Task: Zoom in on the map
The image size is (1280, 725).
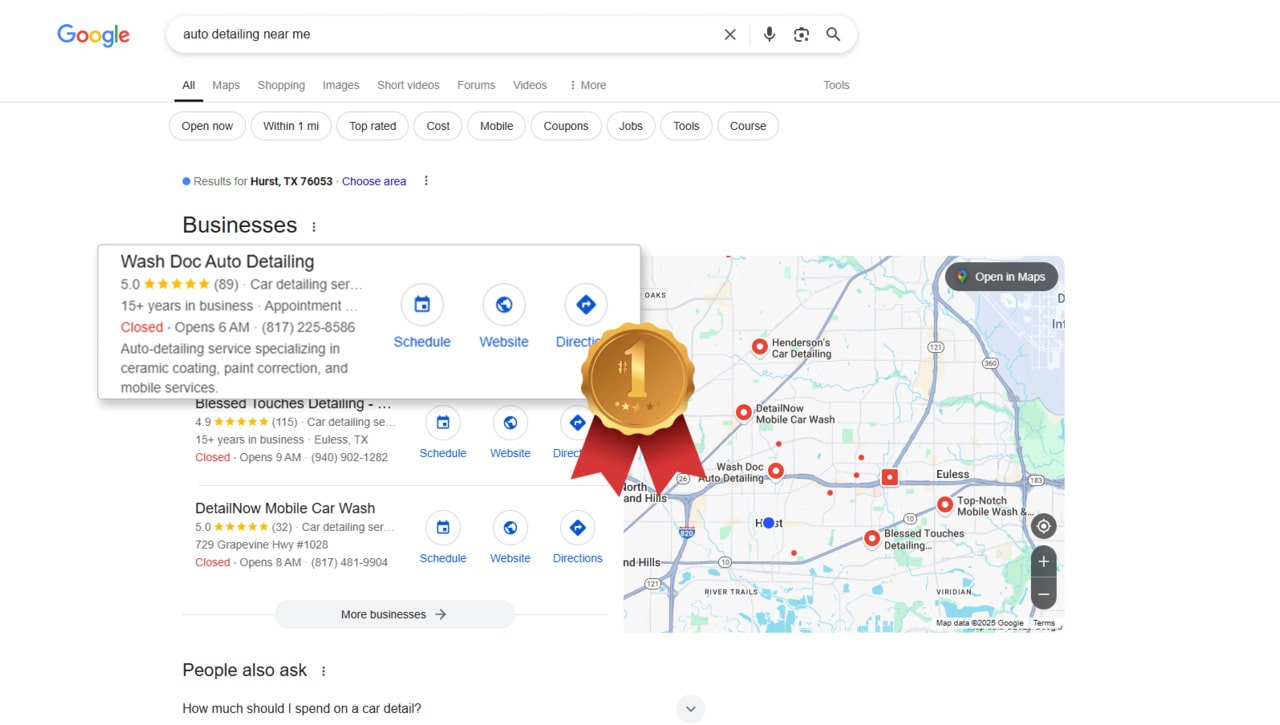Action: pyautogui.click(x=1044, y=561)
